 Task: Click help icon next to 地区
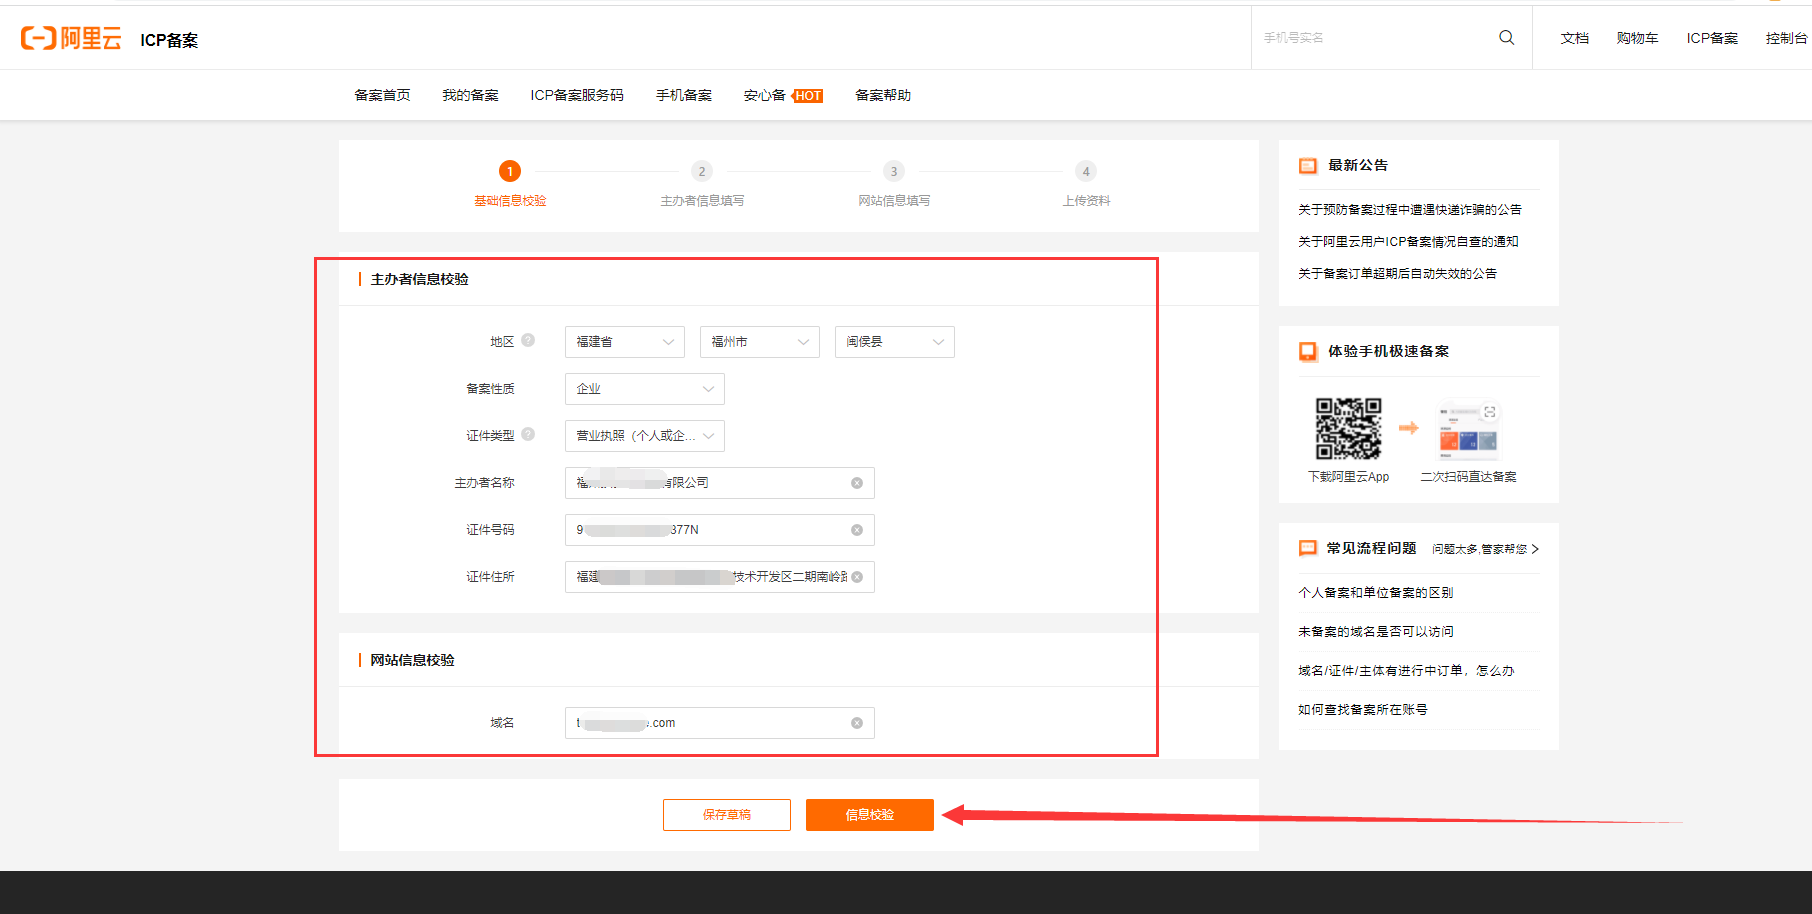pos(528,340)
